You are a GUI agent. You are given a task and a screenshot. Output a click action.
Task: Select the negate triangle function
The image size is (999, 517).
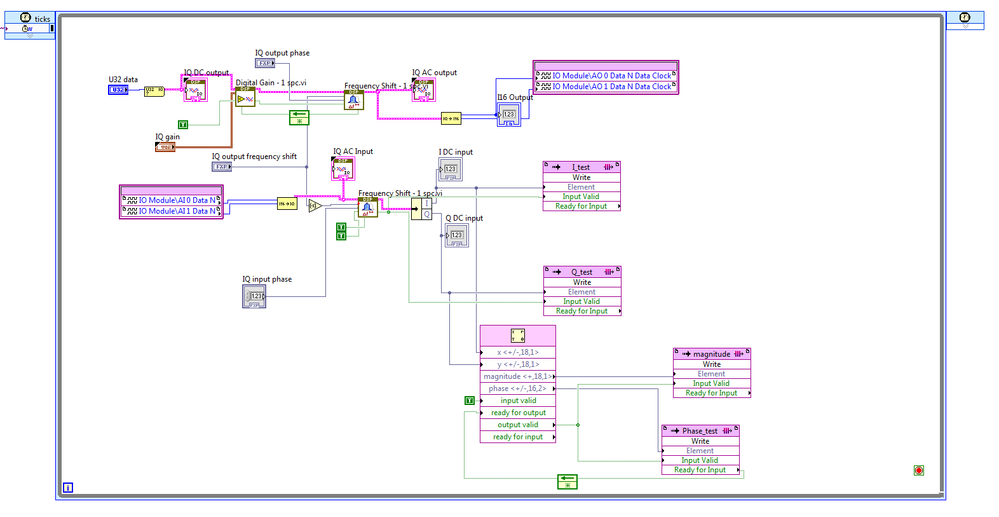click(315, 205)
